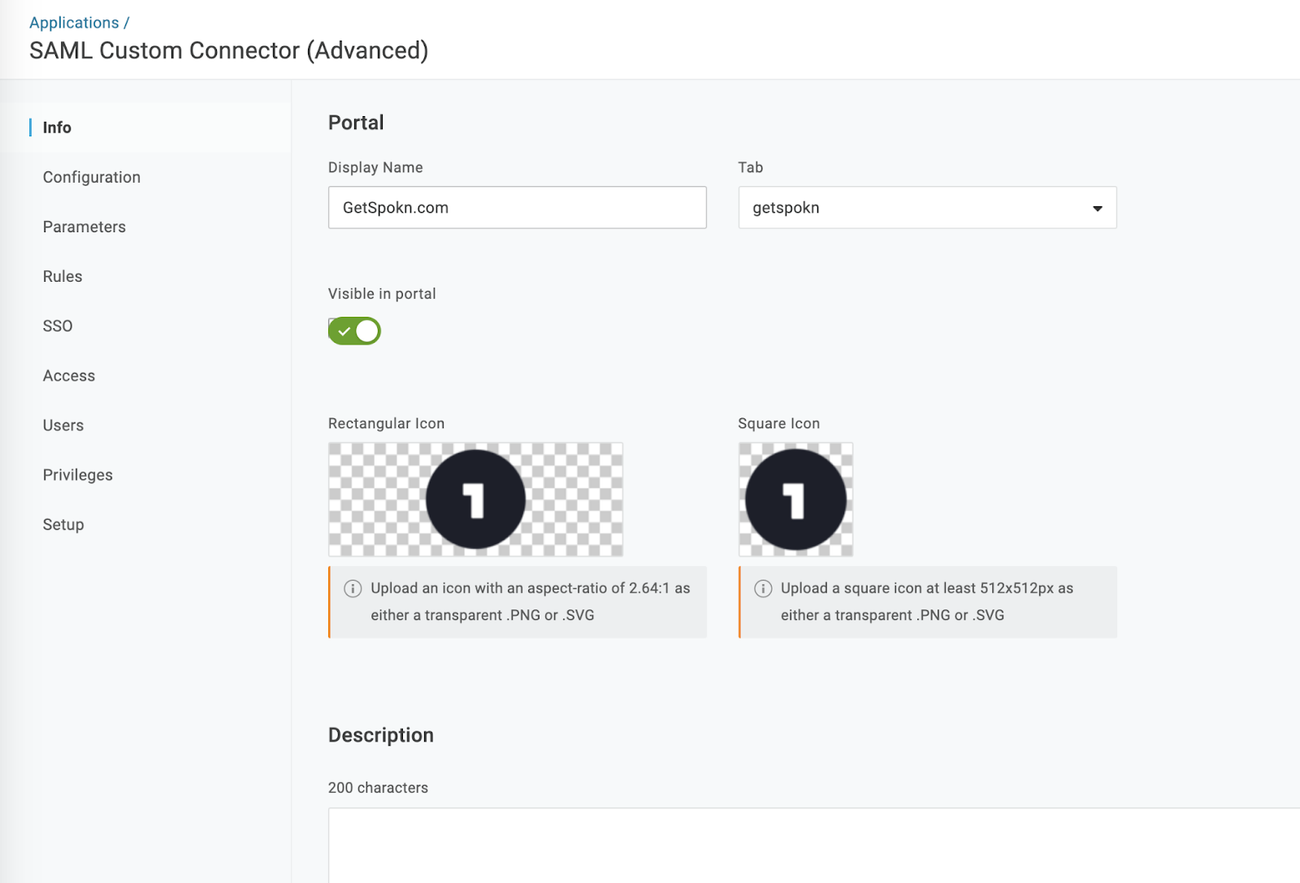Click the Display Name input field
1300x883 pixels.
(517, 208)
